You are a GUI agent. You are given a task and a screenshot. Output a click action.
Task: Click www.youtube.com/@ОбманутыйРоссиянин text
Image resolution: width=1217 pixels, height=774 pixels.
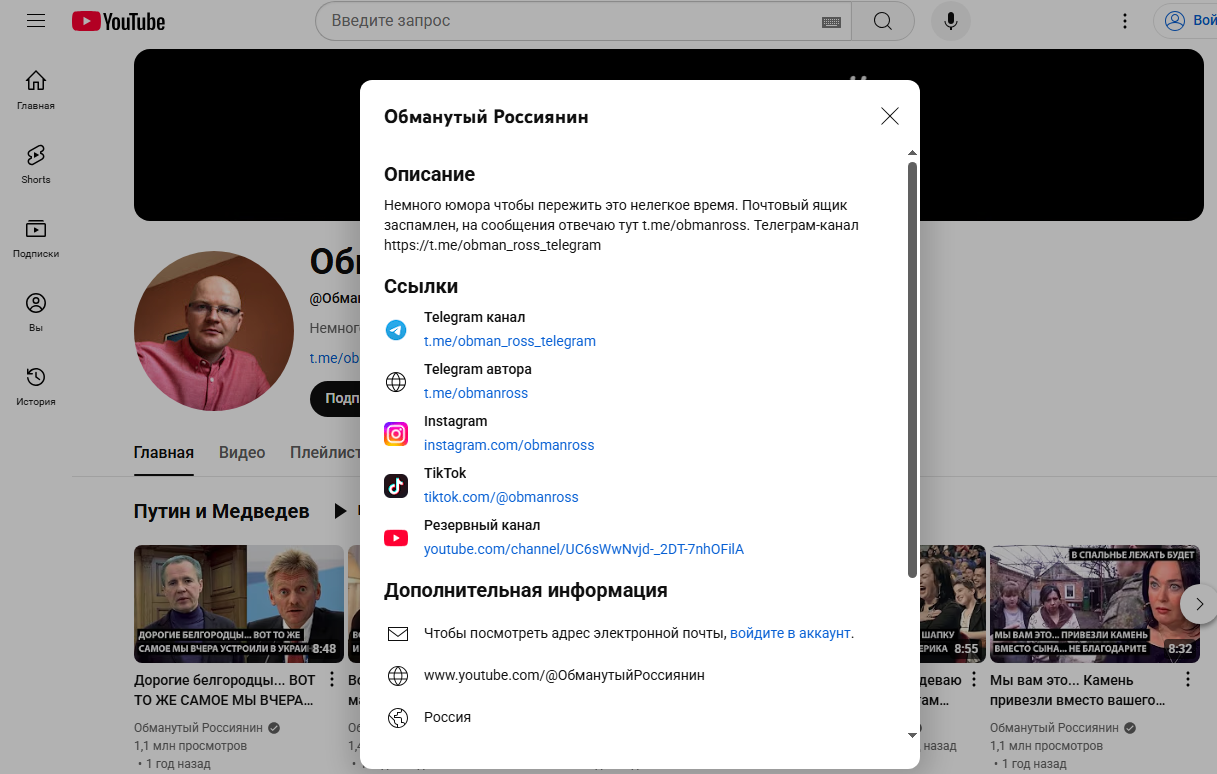click(x=564, y=675)
